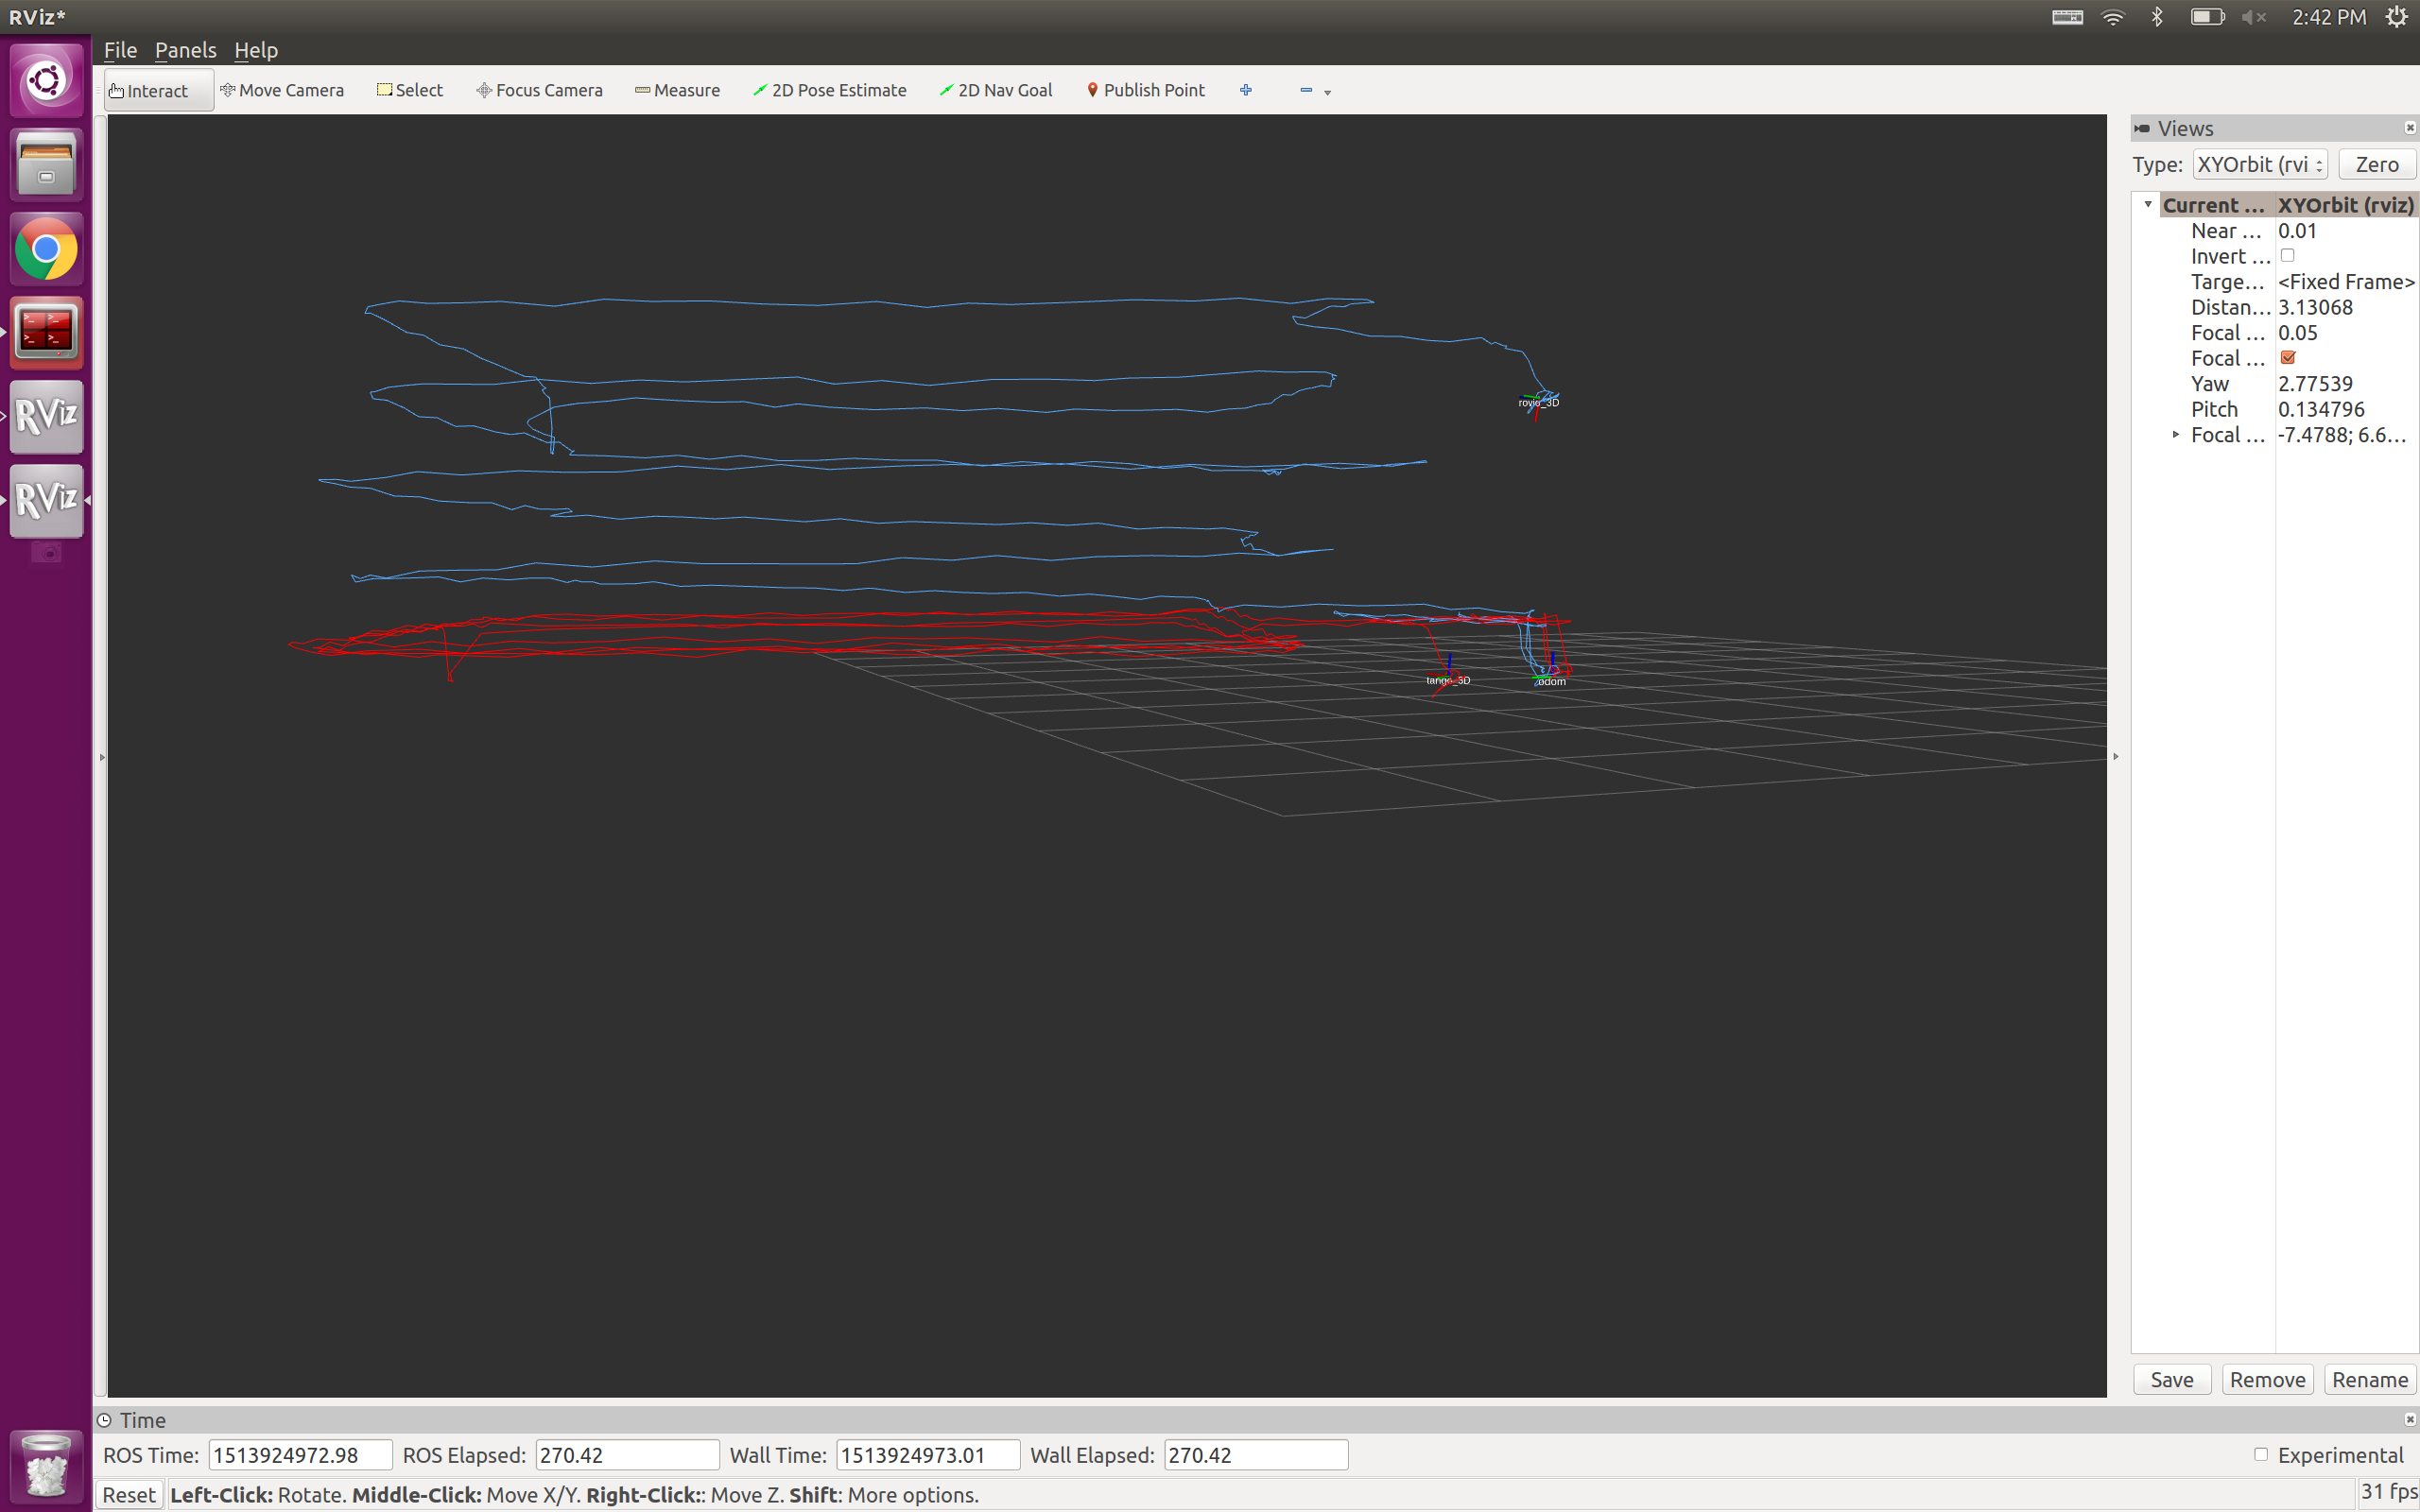
Task: Select the 2D Pose Estimate tool
Action: pos(829,90)
